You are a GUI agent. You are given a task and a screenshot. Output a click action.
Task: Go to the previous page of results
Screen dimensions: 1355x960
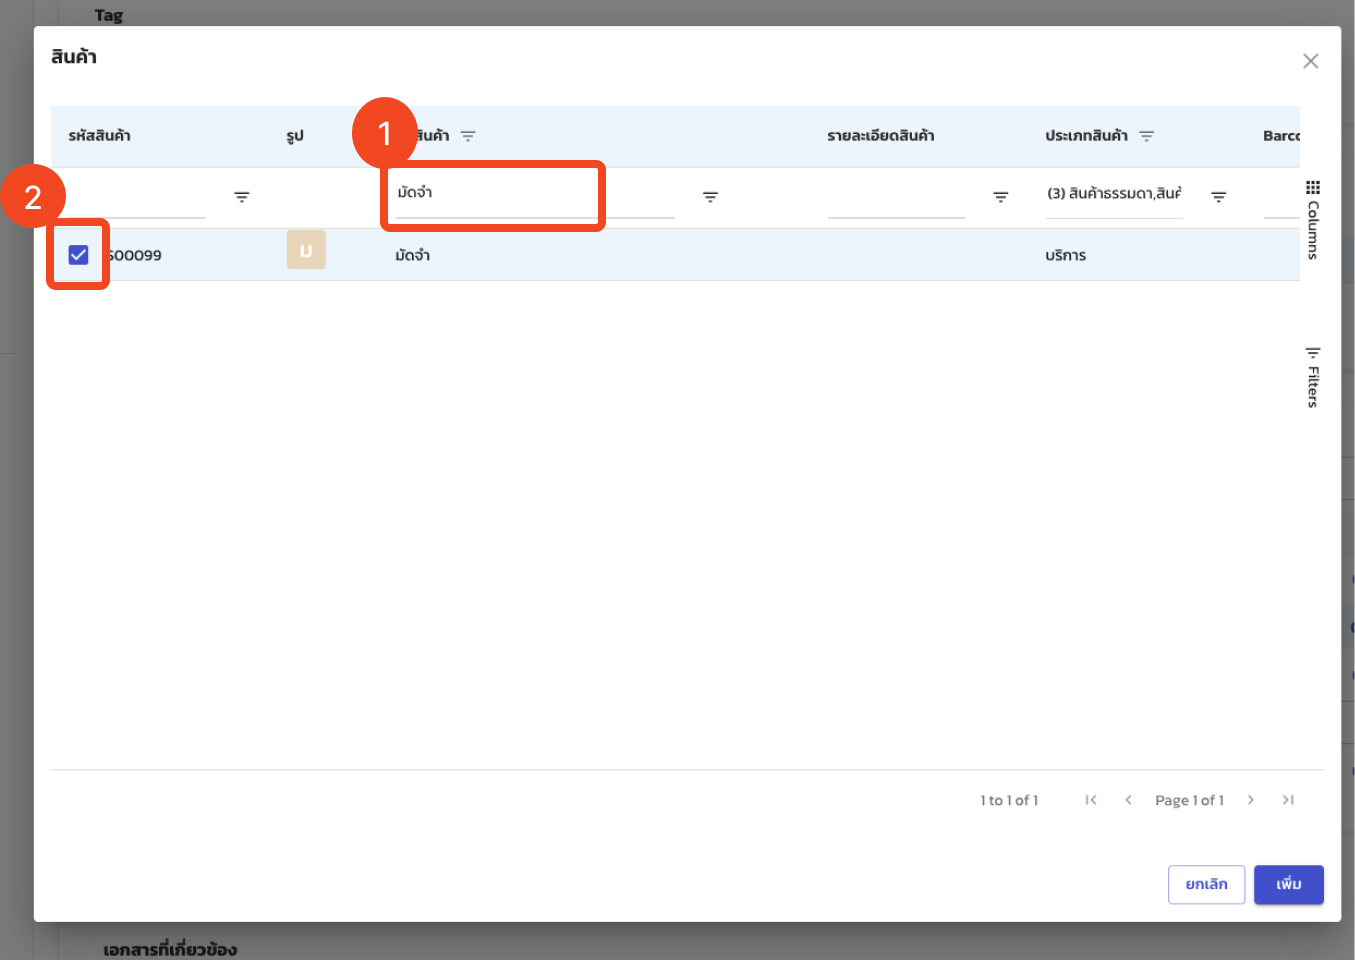pos(1128,800)
